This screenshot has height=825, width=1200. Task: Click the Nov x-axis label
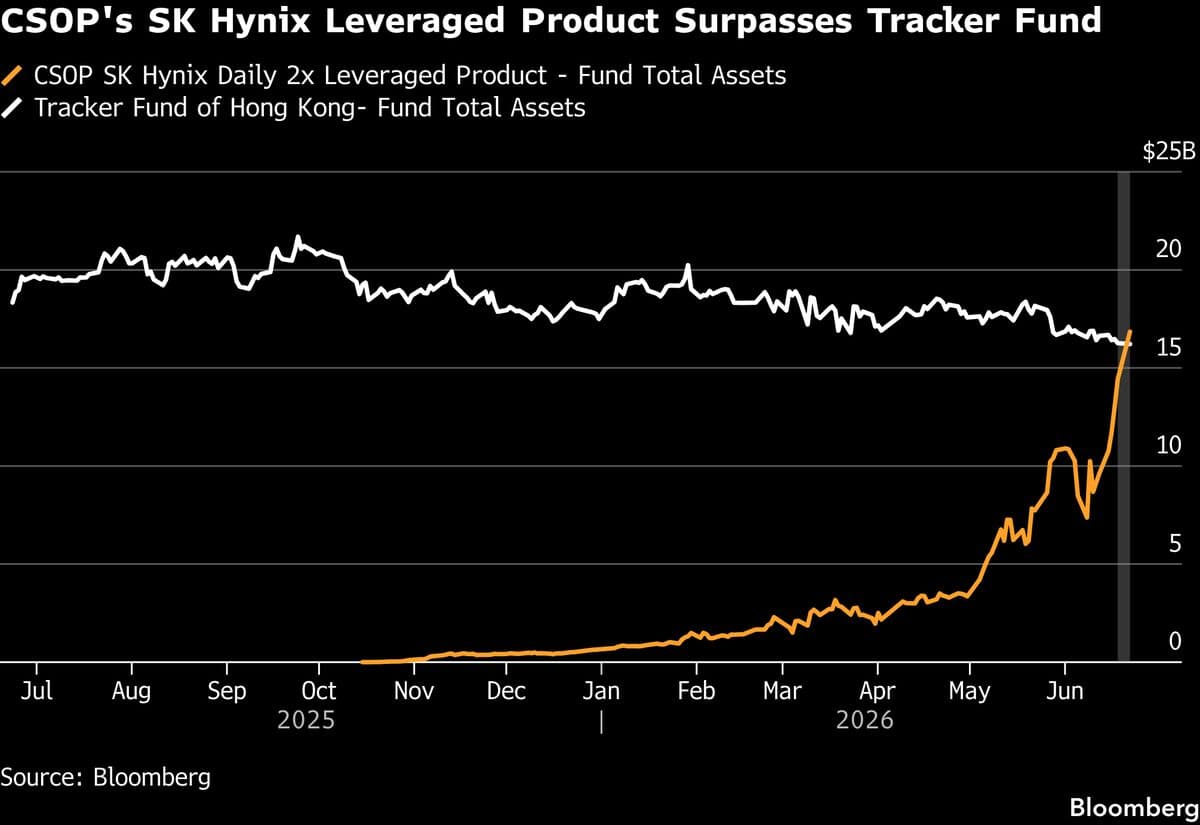click(x=413, y=690)
